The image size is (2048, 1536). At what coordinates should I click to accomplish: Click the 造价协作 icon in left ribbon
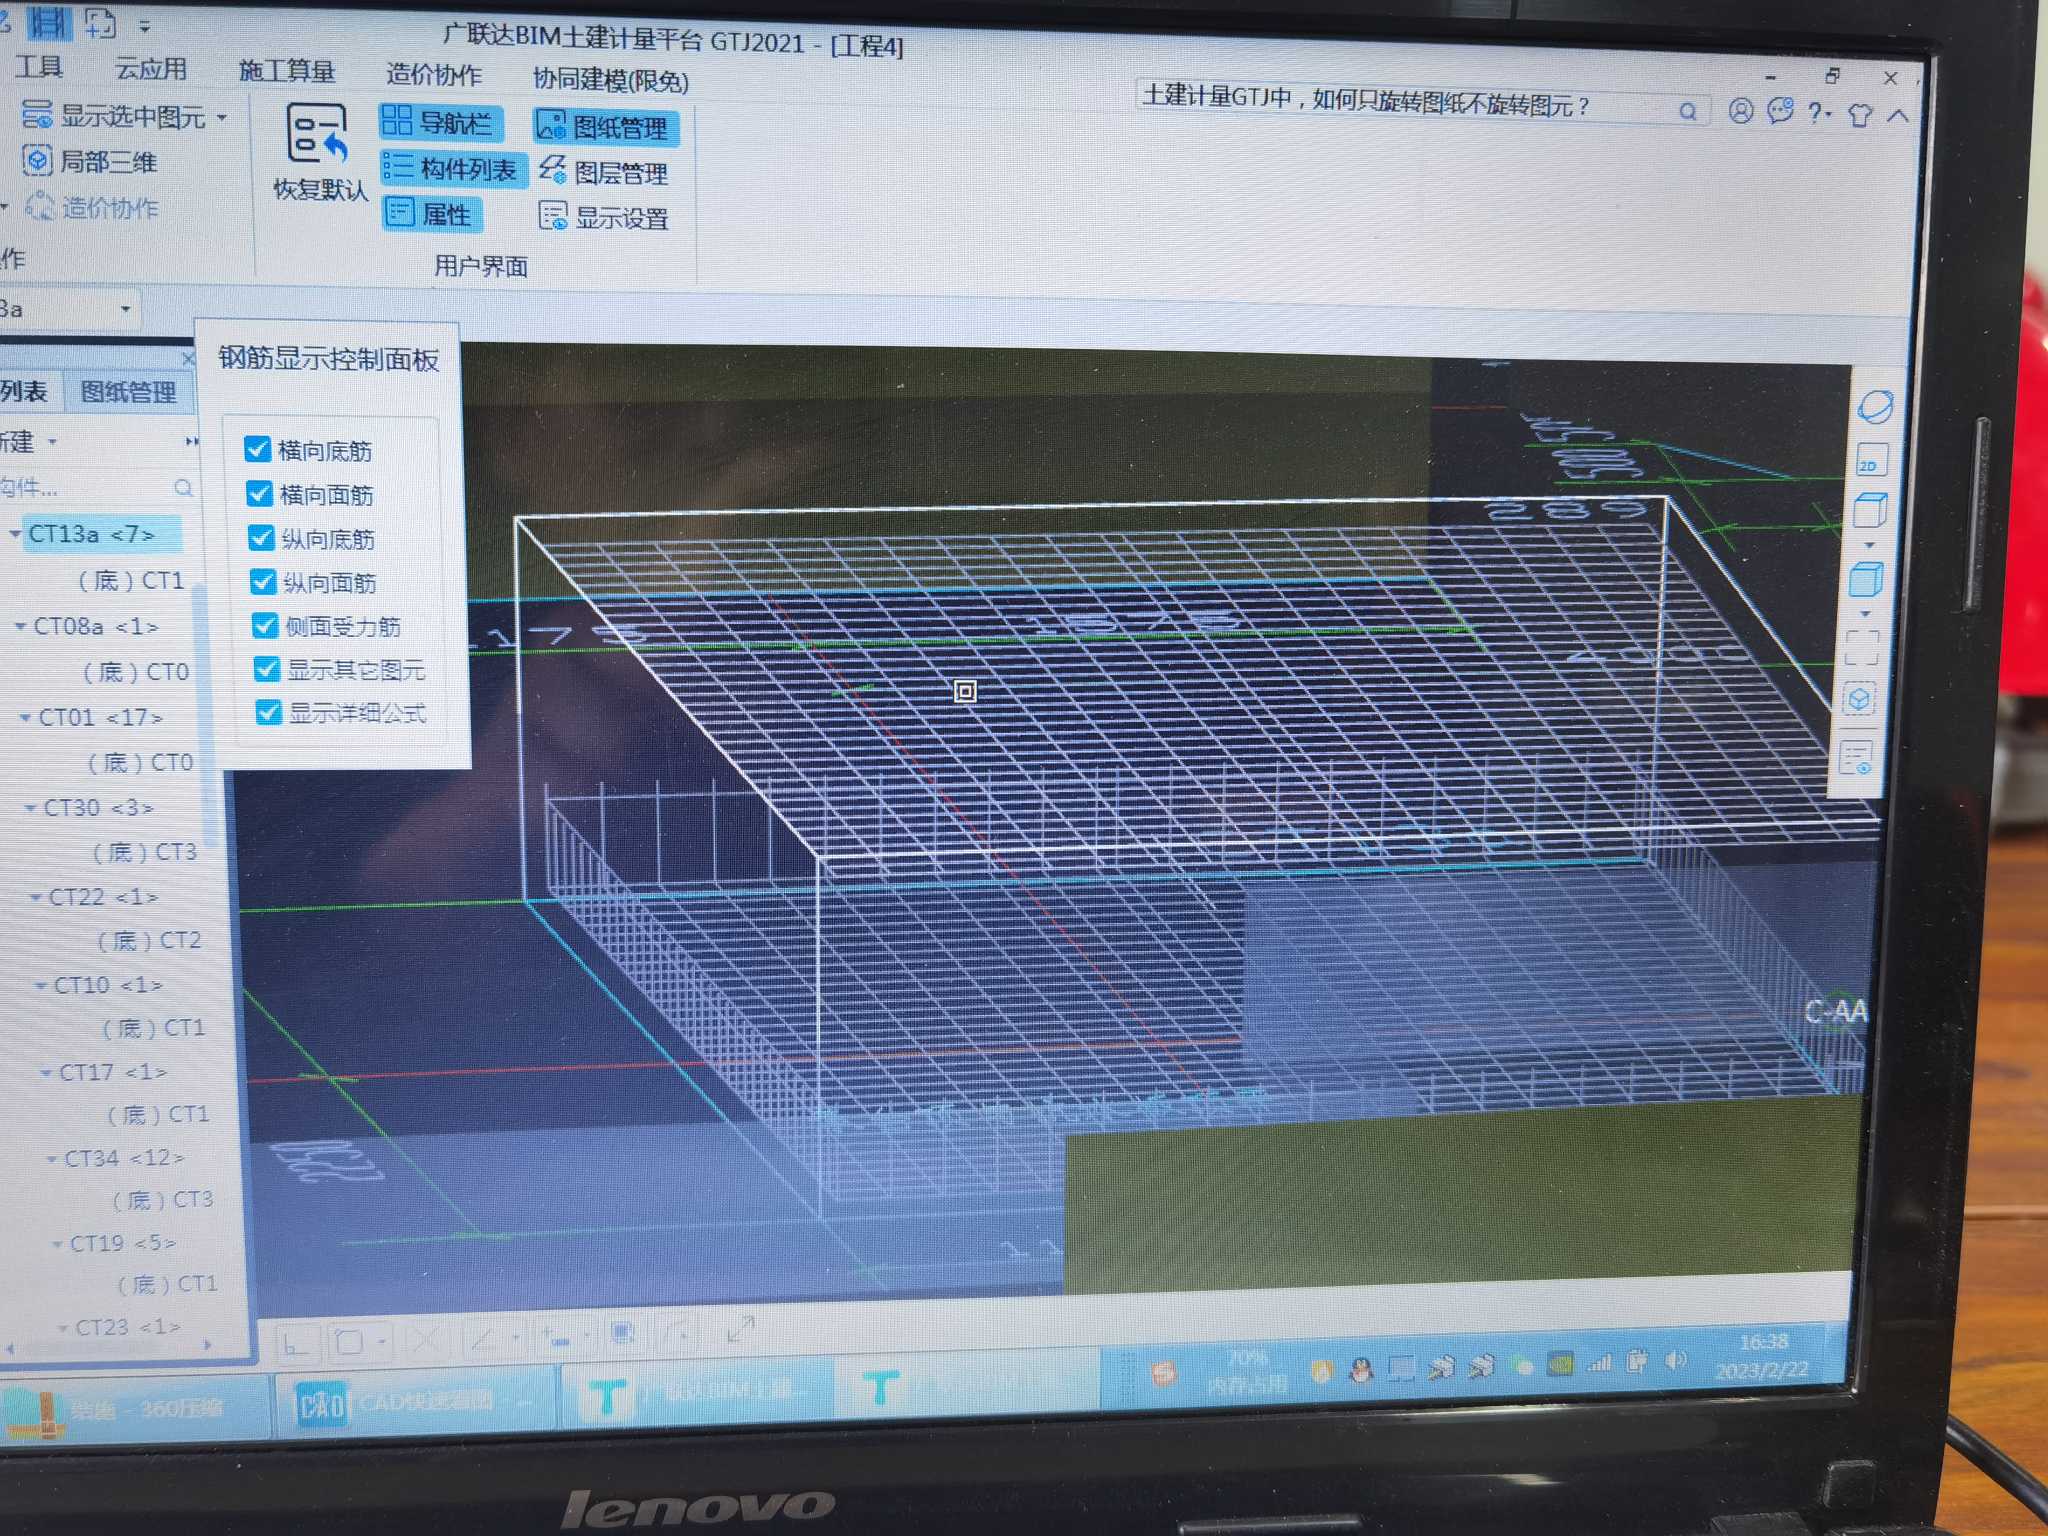coord(40,206)
